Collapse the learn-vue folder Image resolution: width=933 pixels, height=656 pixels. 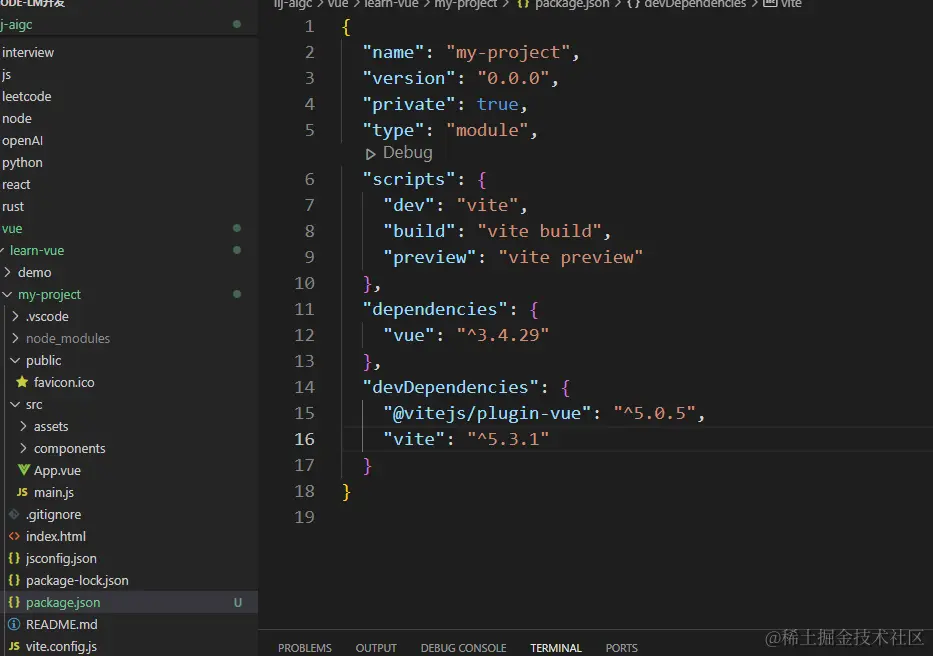pos(2,250)
